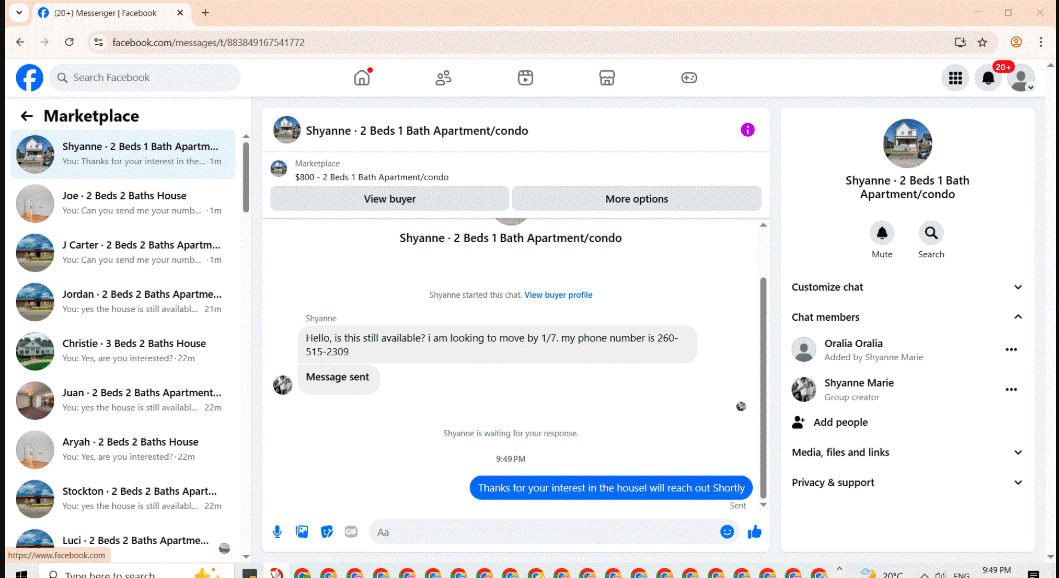Image resolution: width=1059 pixels, height=578 pixels.
Task: Open the Marketplace storefront icon
Action: (x=607, y=78)
